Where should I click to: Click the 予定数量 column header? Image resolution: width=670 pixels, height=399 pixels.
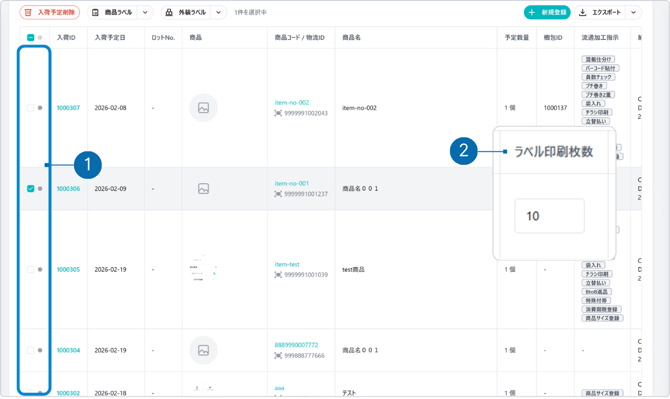517,38
